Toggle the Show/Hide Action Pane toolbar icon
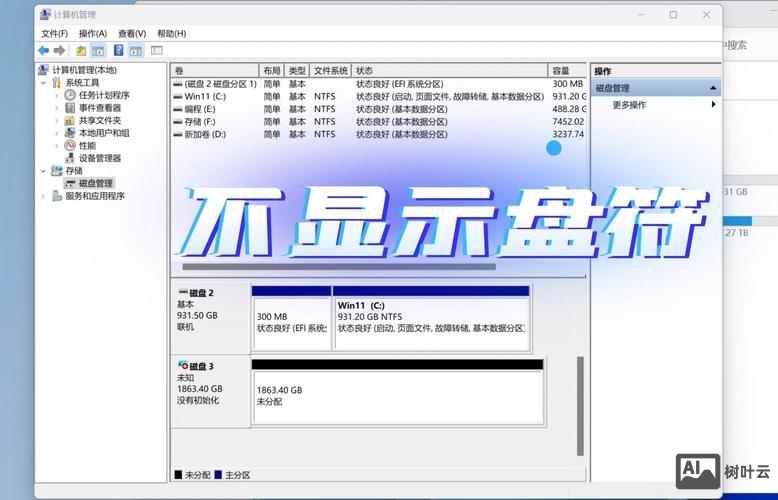Image resolution: width=778 pixels, height=500 pixels. pyautogui.click(x=135, y=50)
